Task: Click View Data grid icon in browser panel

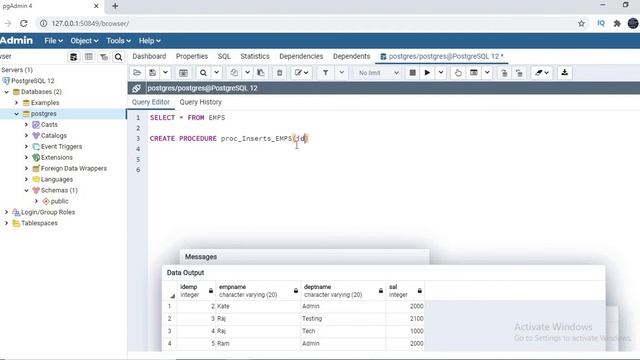Action: [x=89, y=57]
